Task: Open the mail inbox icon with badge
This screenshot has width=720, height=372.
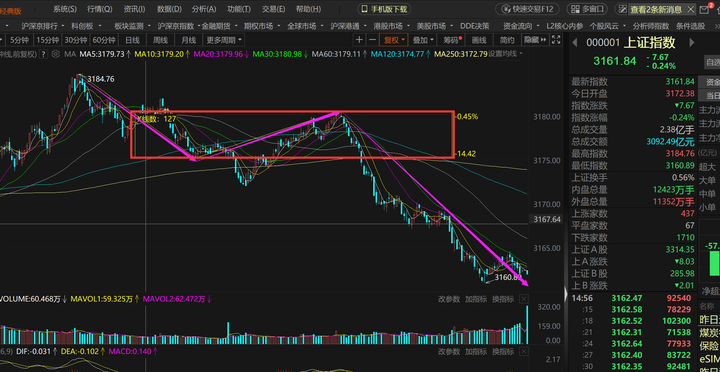Action: 704,9
